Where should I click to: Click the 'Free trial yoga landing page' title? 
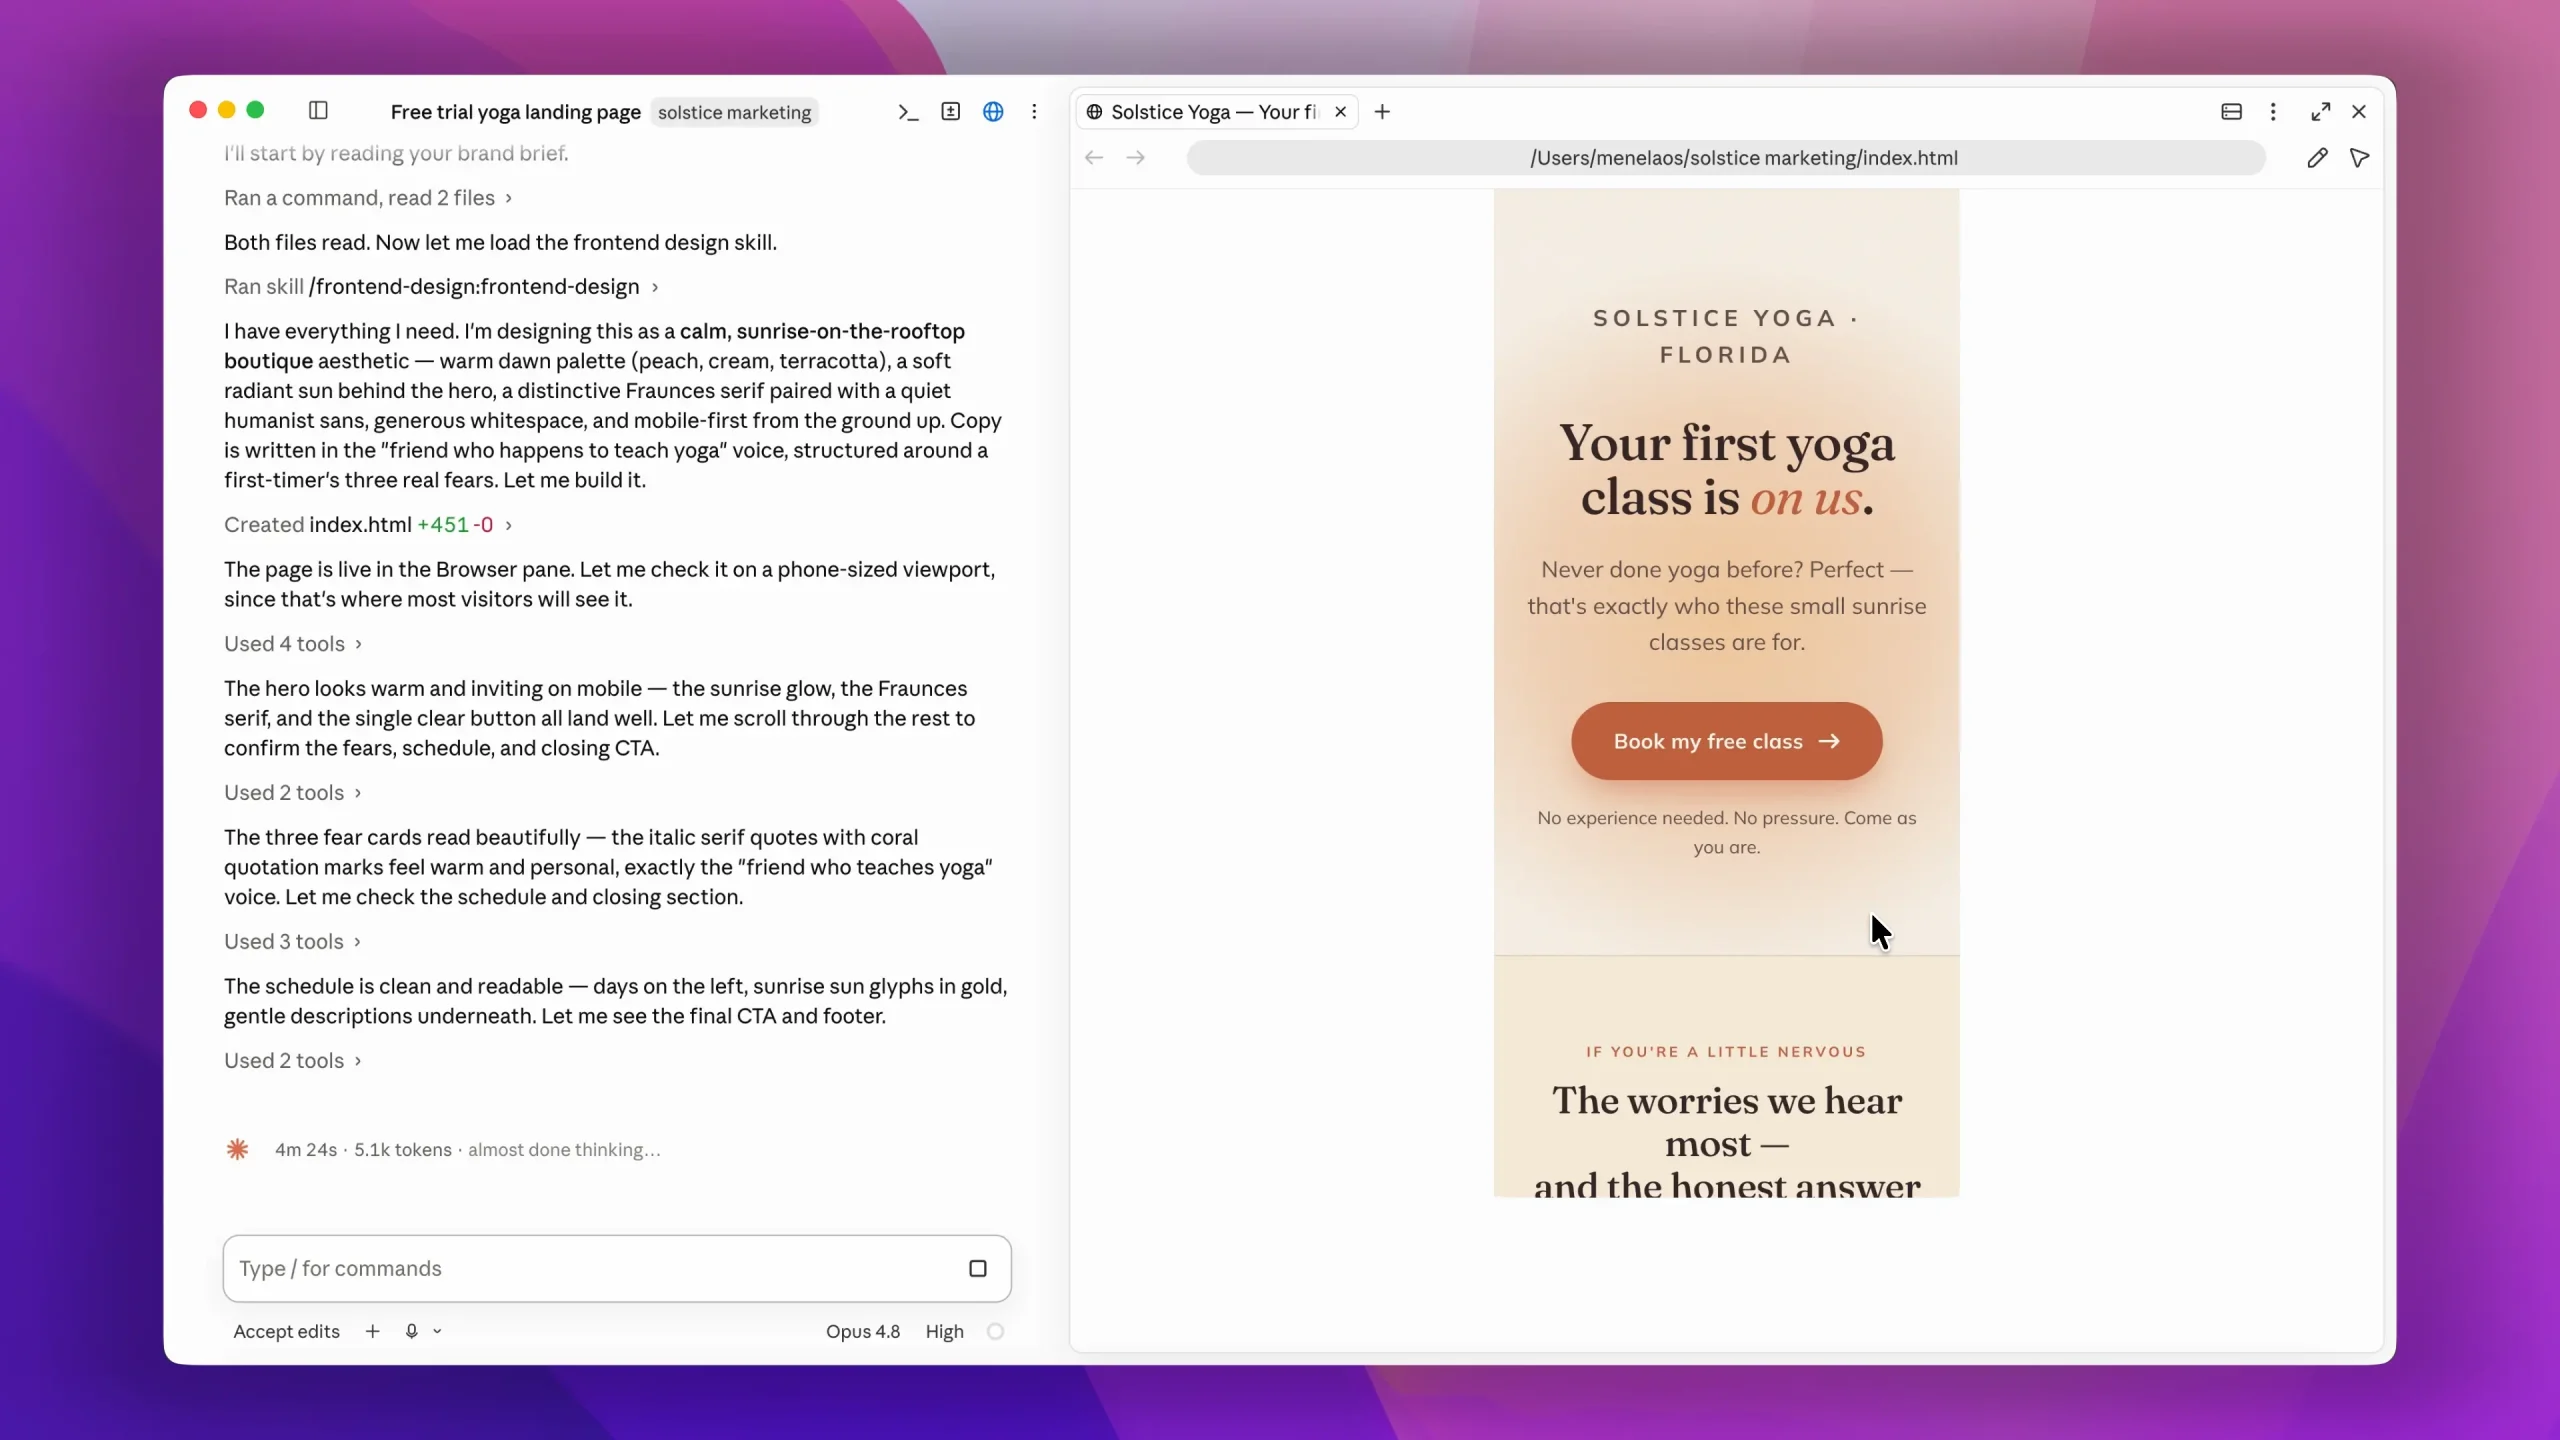515,112
